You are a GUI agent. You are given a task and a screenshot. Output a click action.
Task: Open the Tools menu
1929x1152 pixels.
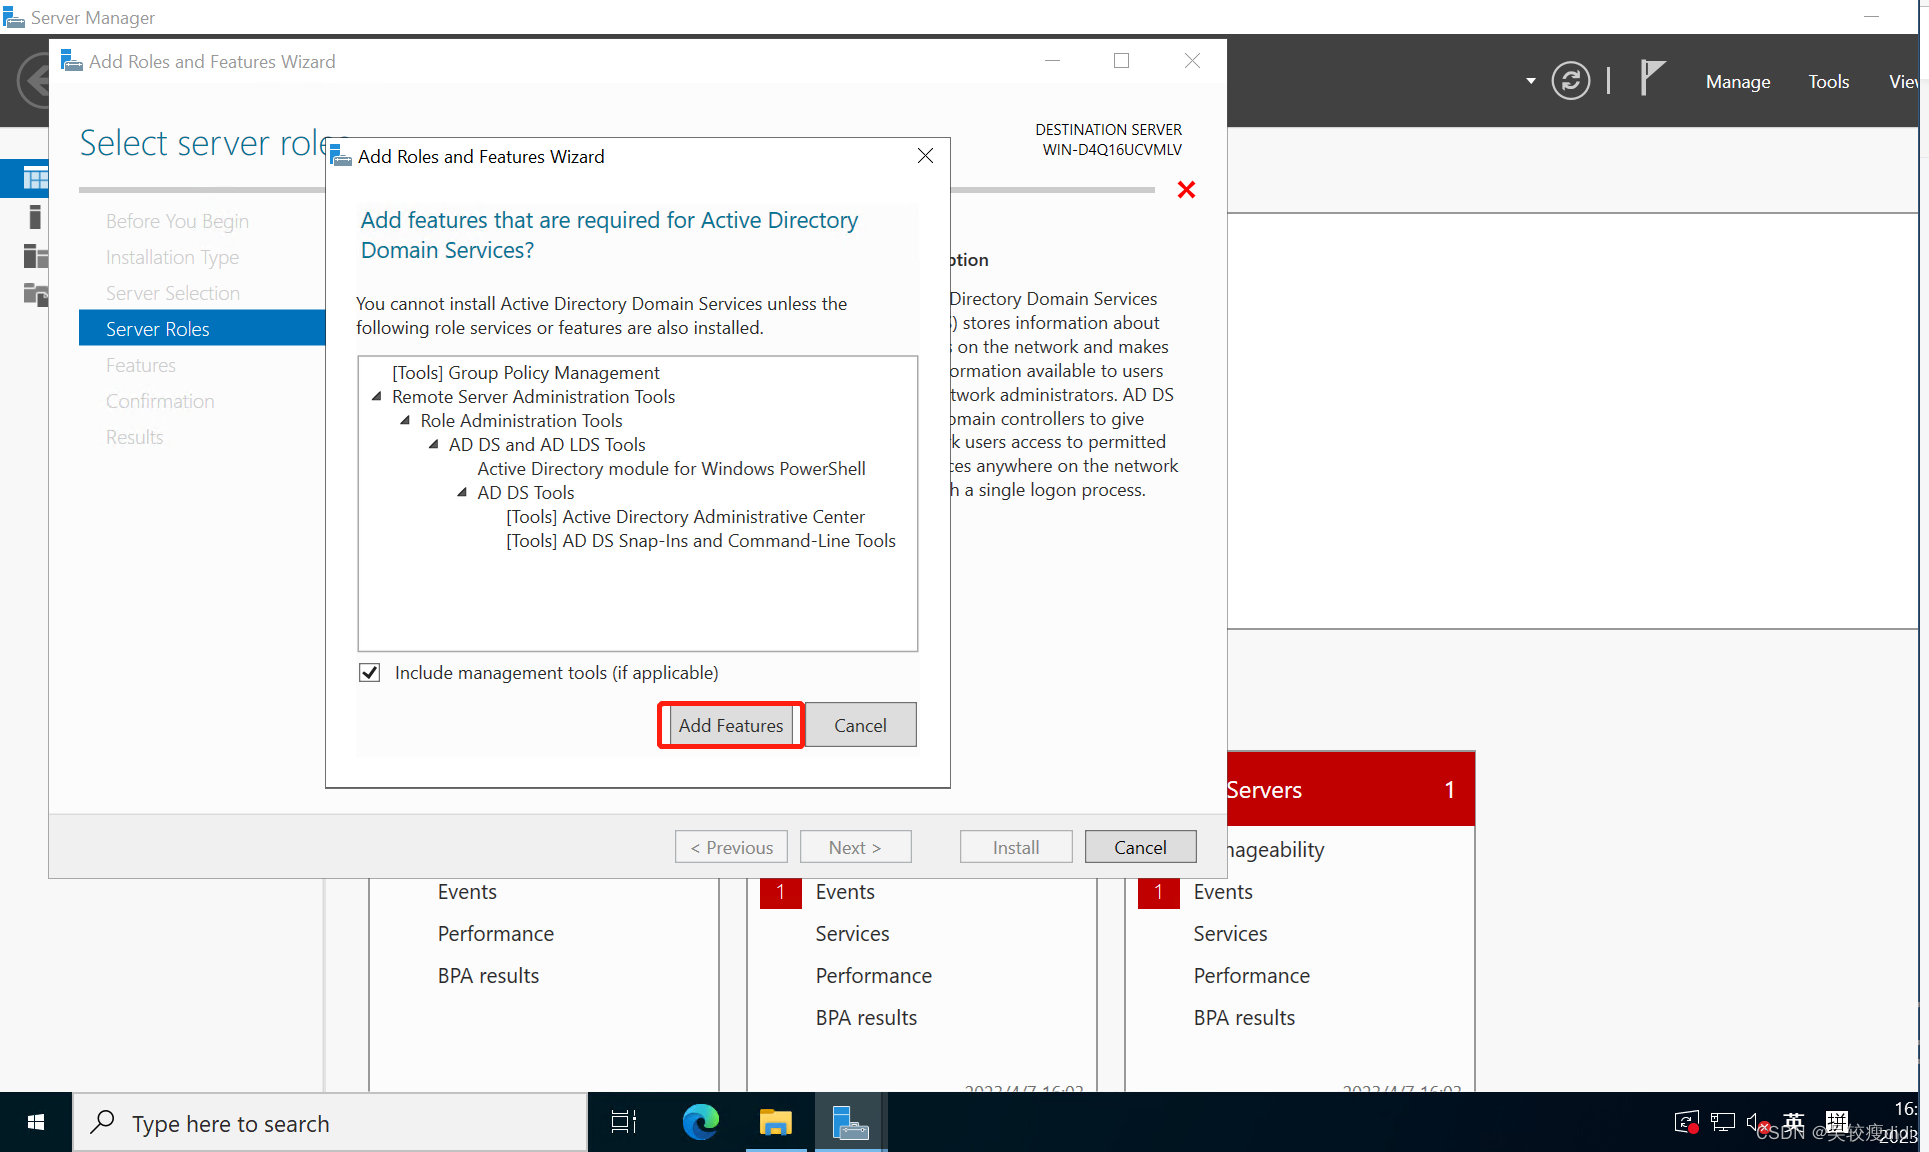point(1828,81)
